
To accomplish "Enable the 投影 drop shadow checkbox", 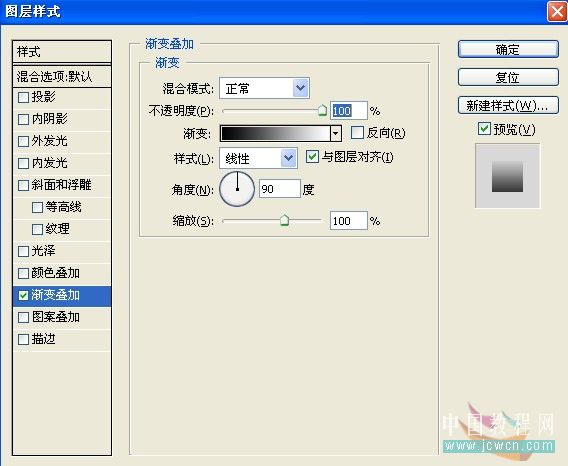I will pyautogui.click(x=24, y=97).
